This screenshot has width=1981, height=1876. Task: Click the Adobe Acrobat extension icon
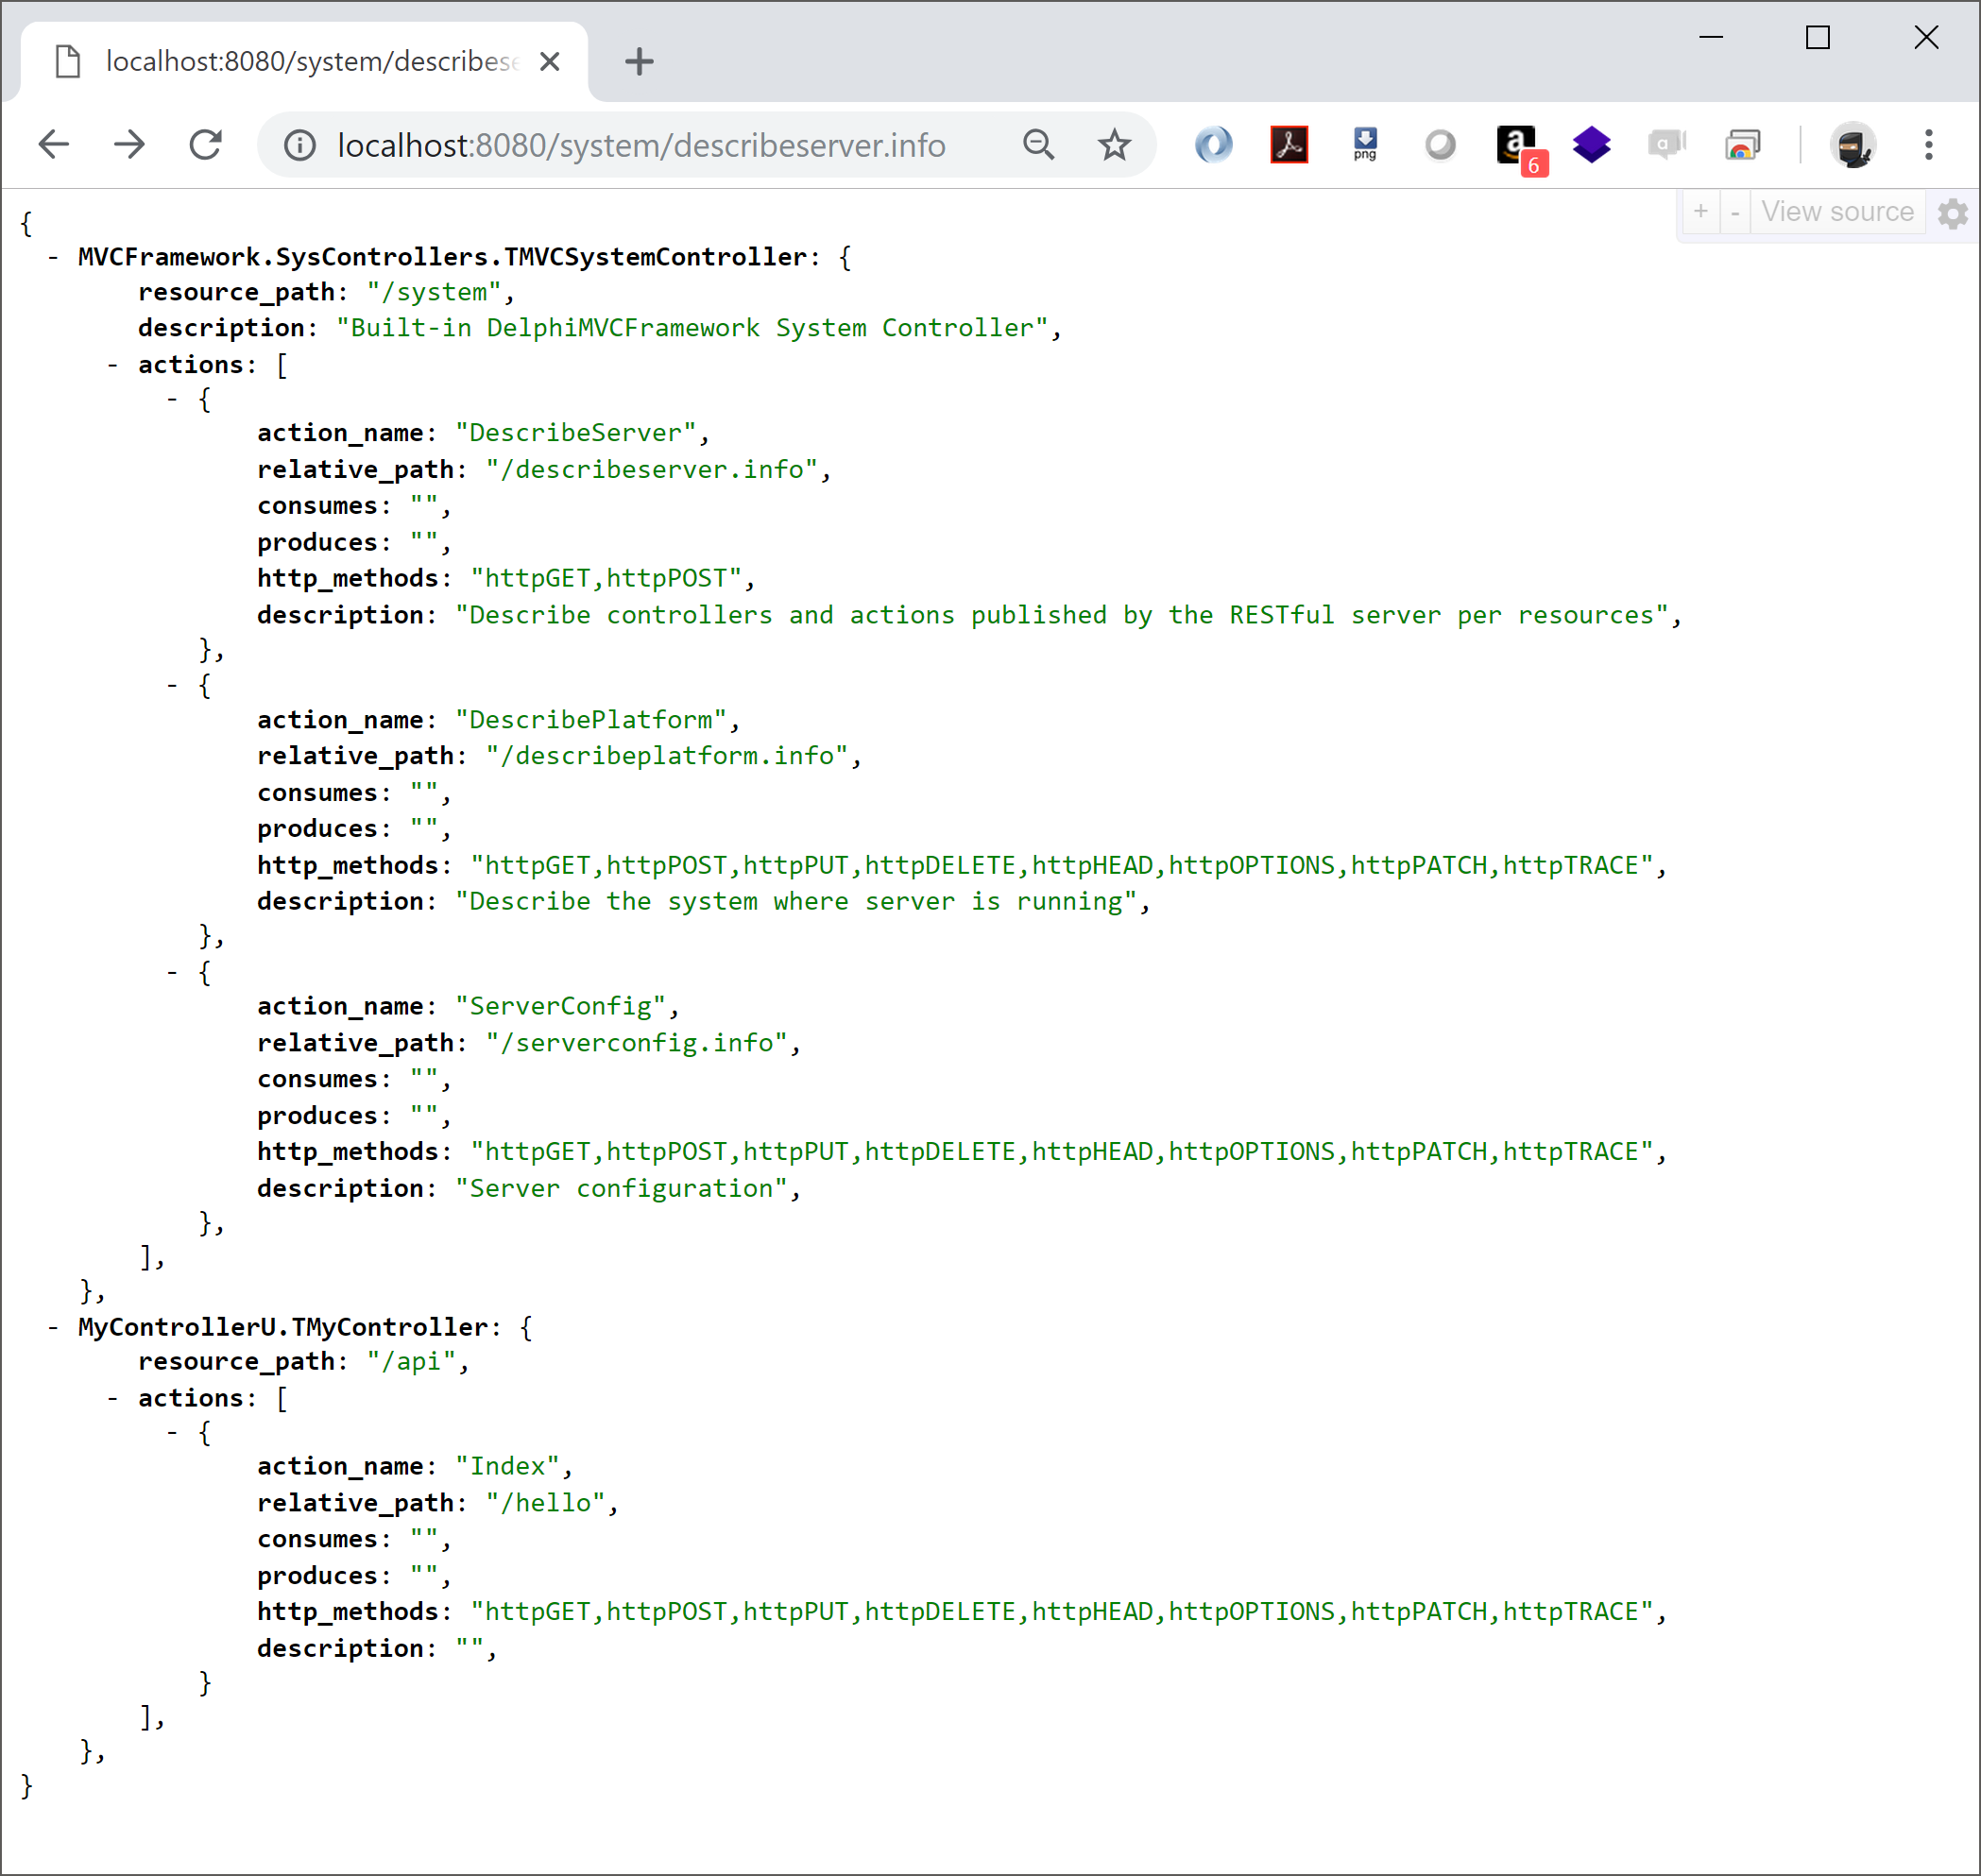pos(1289,145)
